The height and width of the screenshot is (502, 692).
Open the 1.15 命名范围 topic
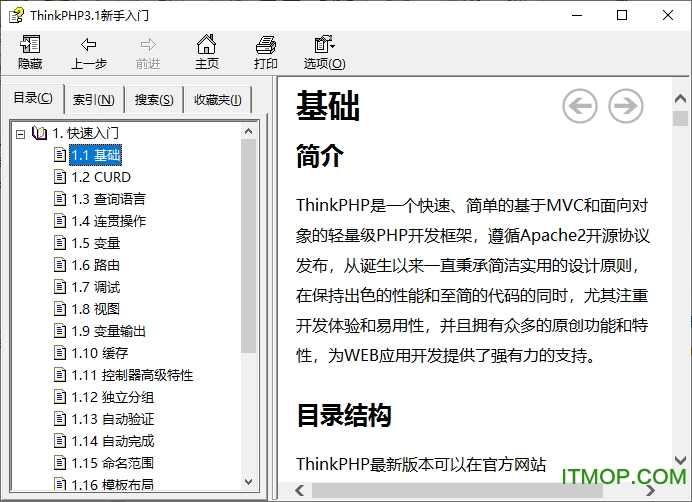tap(113, 463)
